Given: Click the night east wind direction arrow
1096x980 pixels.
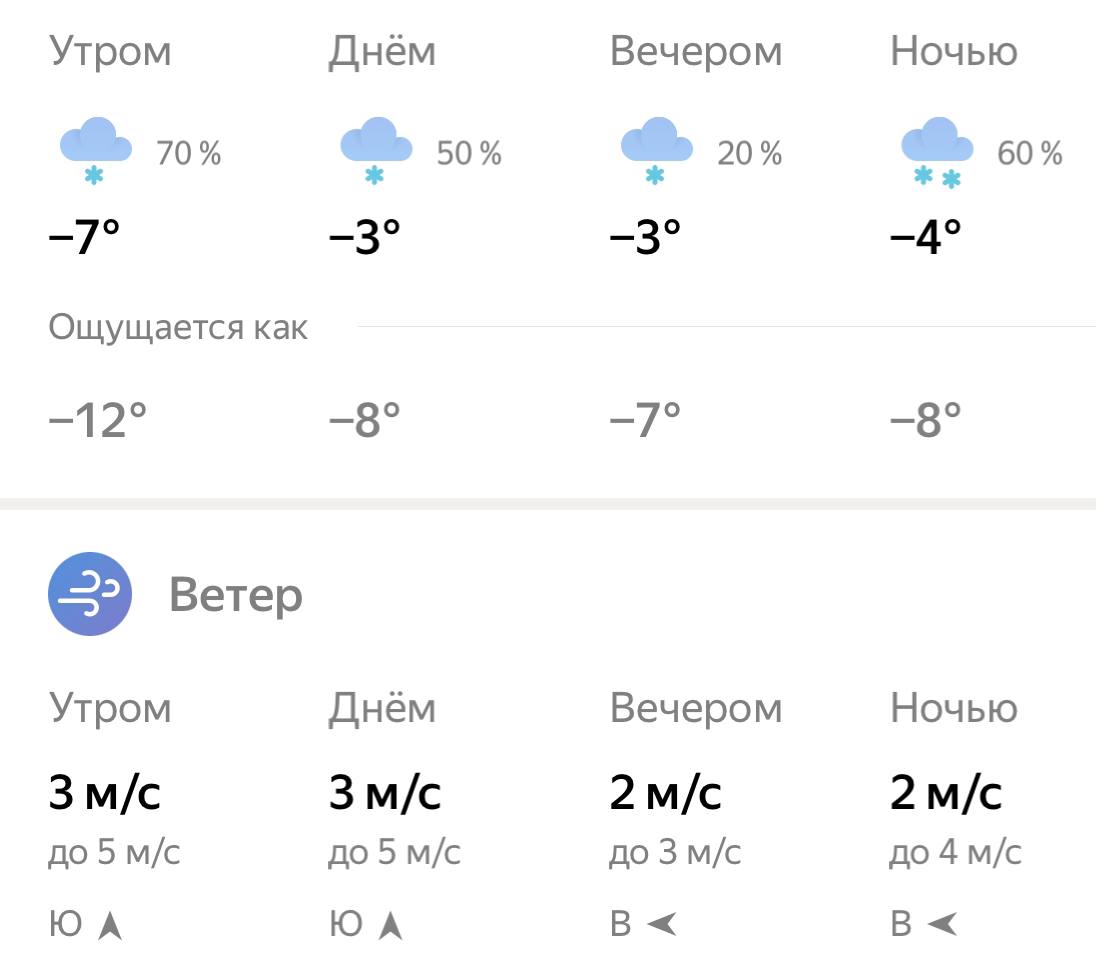Looking at the screenshot, I should (942, 925).
